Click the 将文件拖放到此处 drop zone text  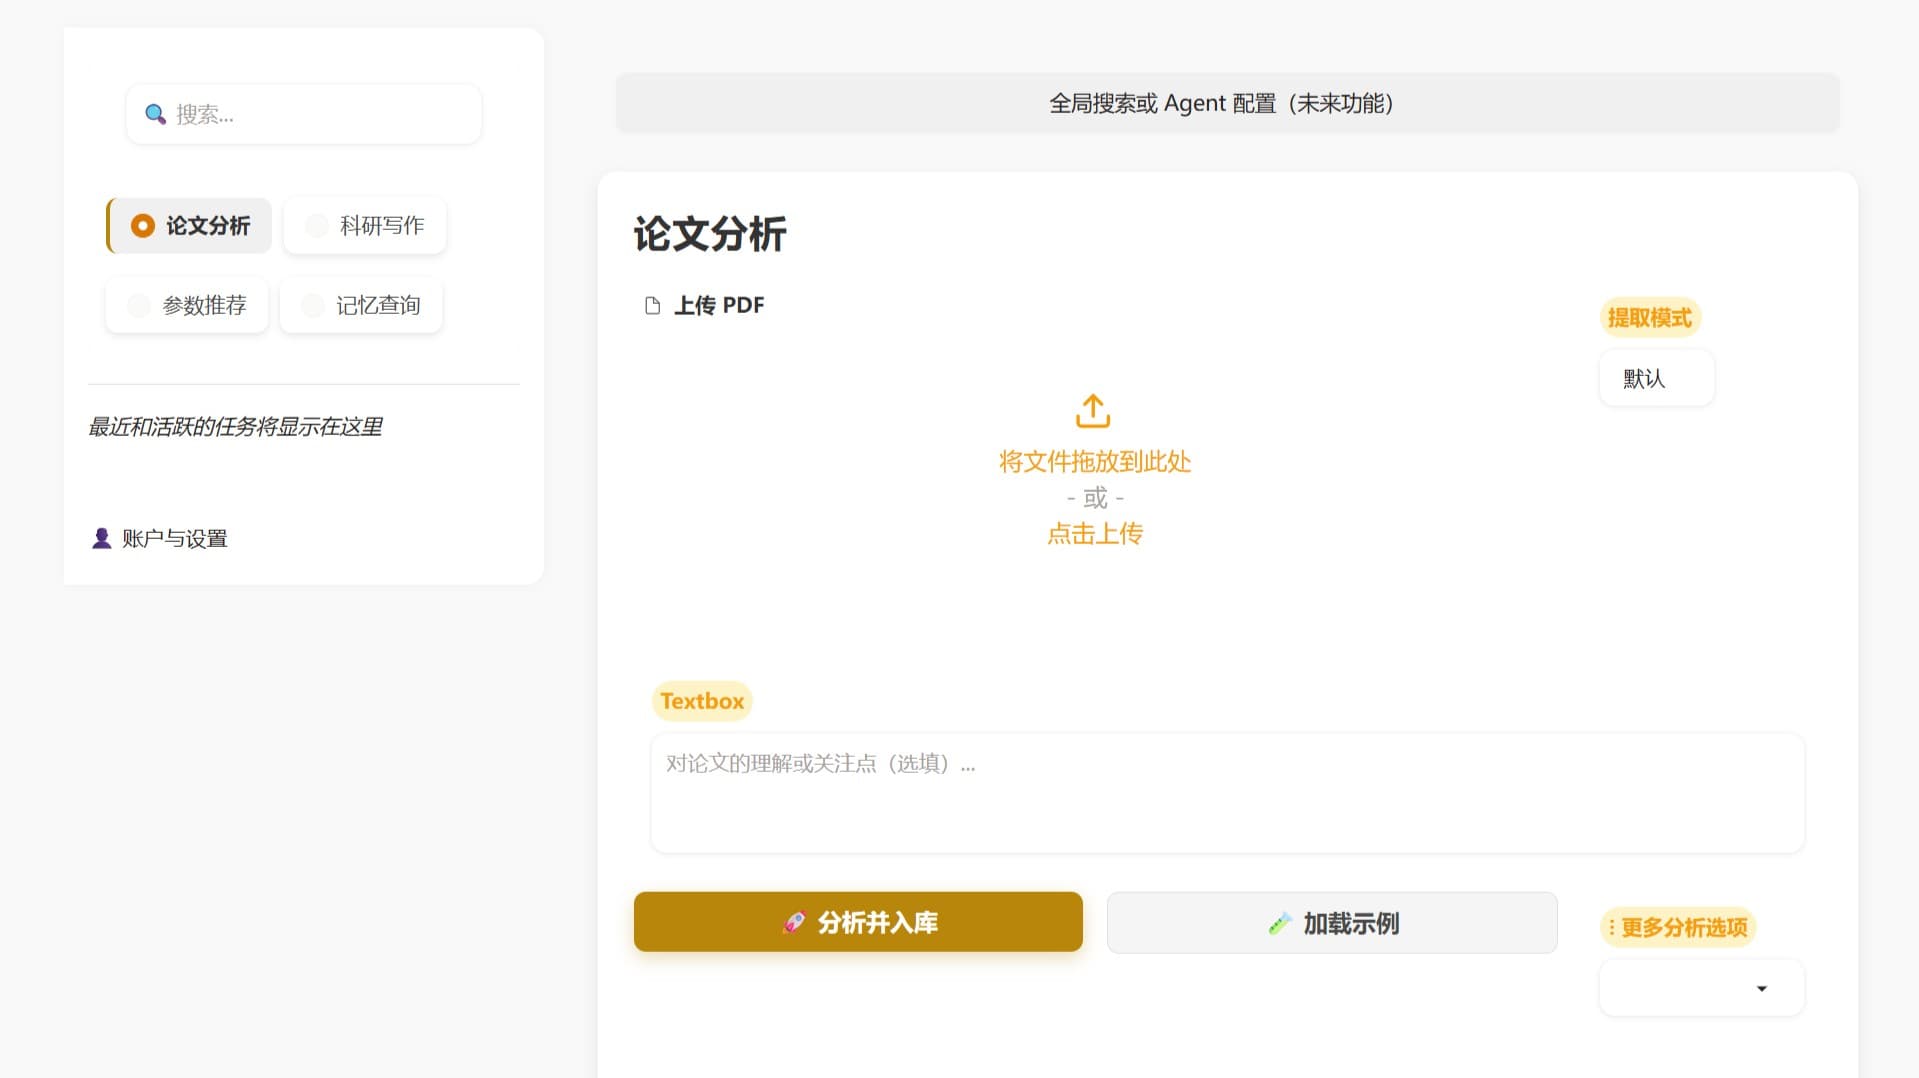coord(1094,462)
